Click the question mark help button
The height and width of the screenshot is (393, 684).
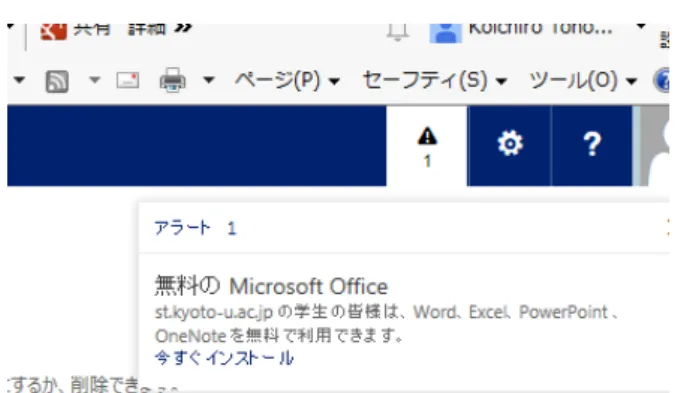592,144
